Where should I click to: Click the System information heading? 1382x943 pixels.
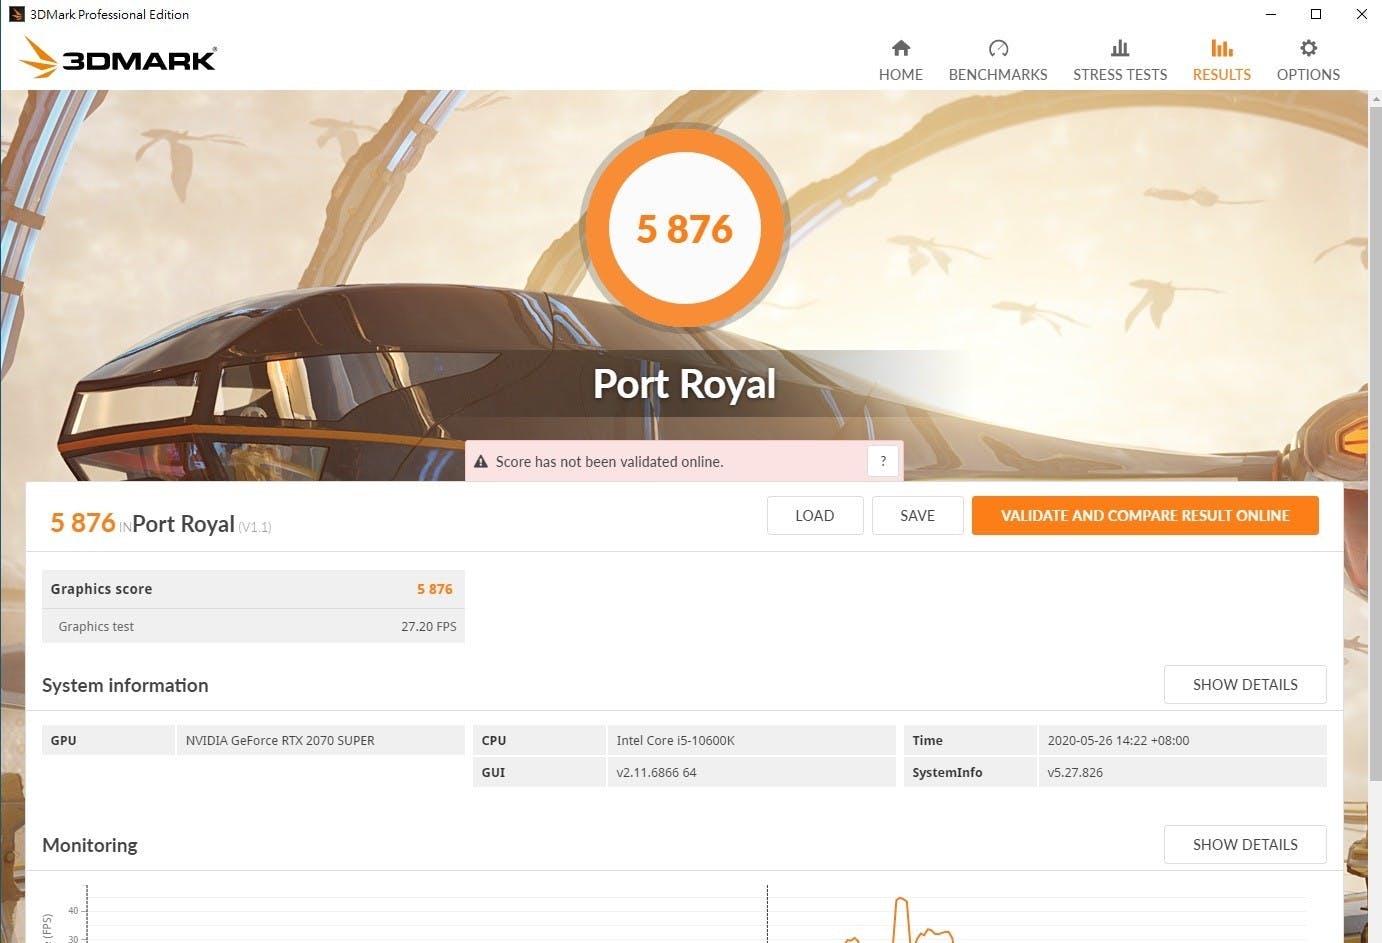pos(125,685)
